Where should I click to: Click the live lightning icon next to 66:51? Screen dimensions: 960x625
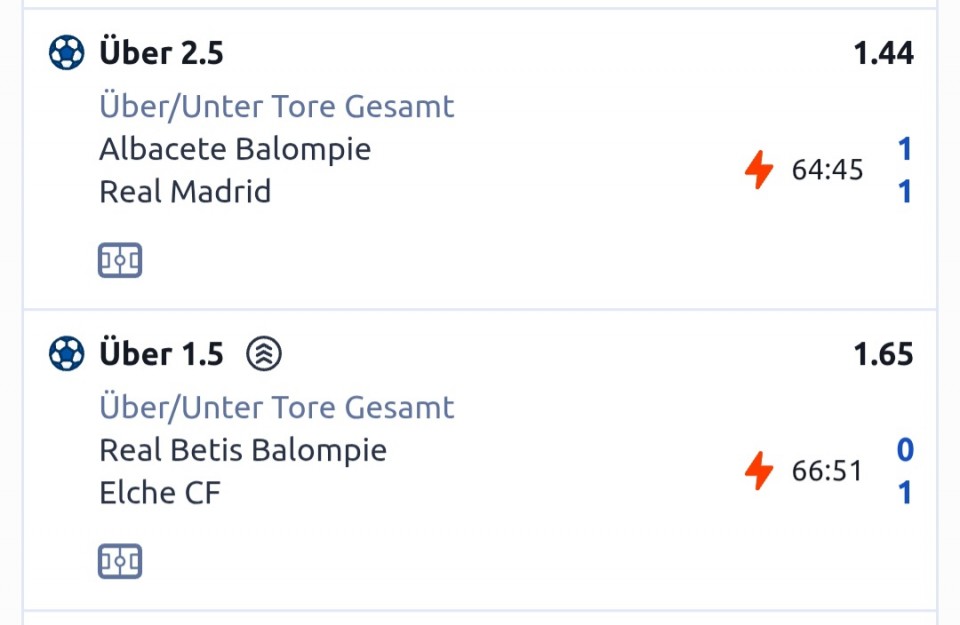tap(760, 471)
